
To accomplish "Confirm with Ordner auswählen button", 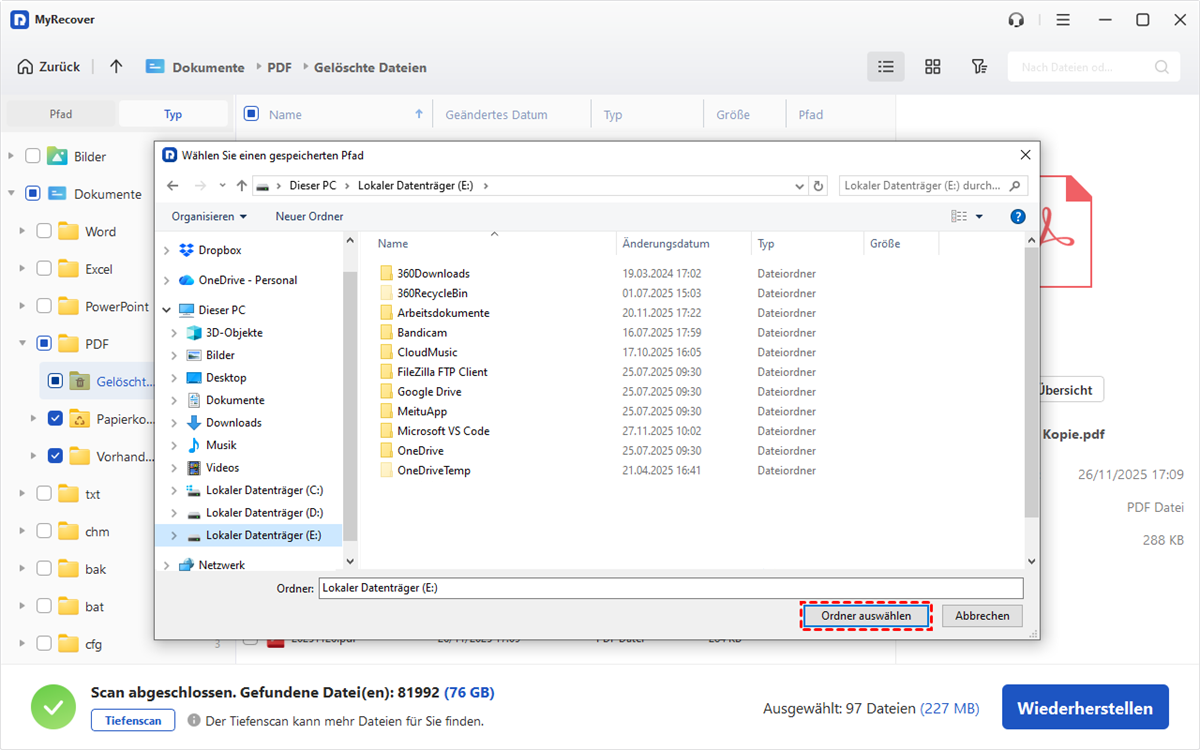I will pos(865,616).
